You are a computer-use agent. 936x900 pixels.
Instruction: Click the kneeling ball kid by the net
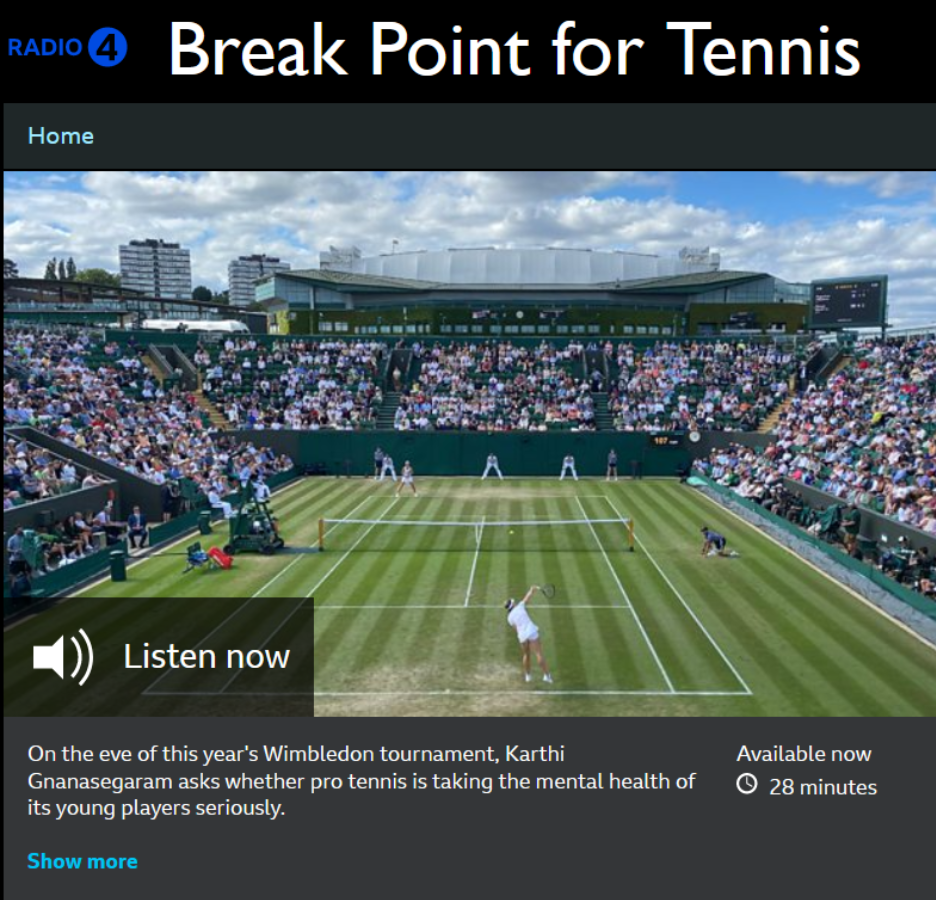click(716, 542)
